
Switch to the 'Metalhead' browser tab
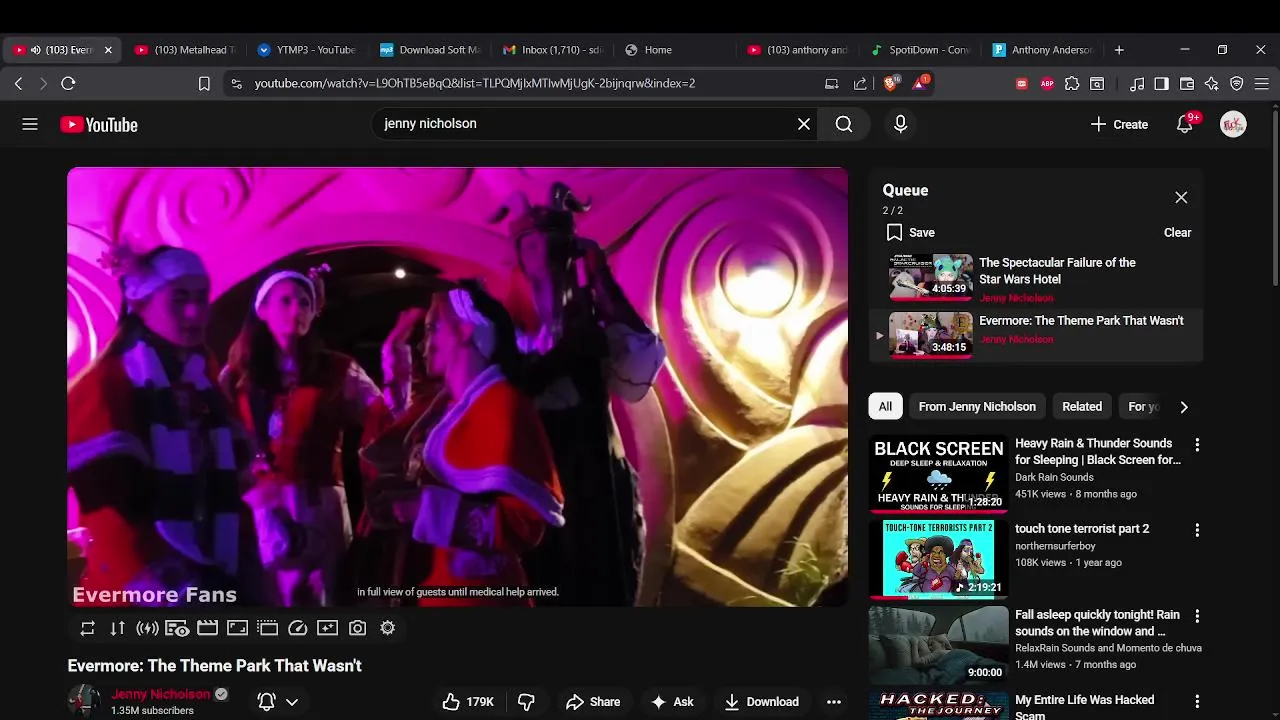point(186,50)
